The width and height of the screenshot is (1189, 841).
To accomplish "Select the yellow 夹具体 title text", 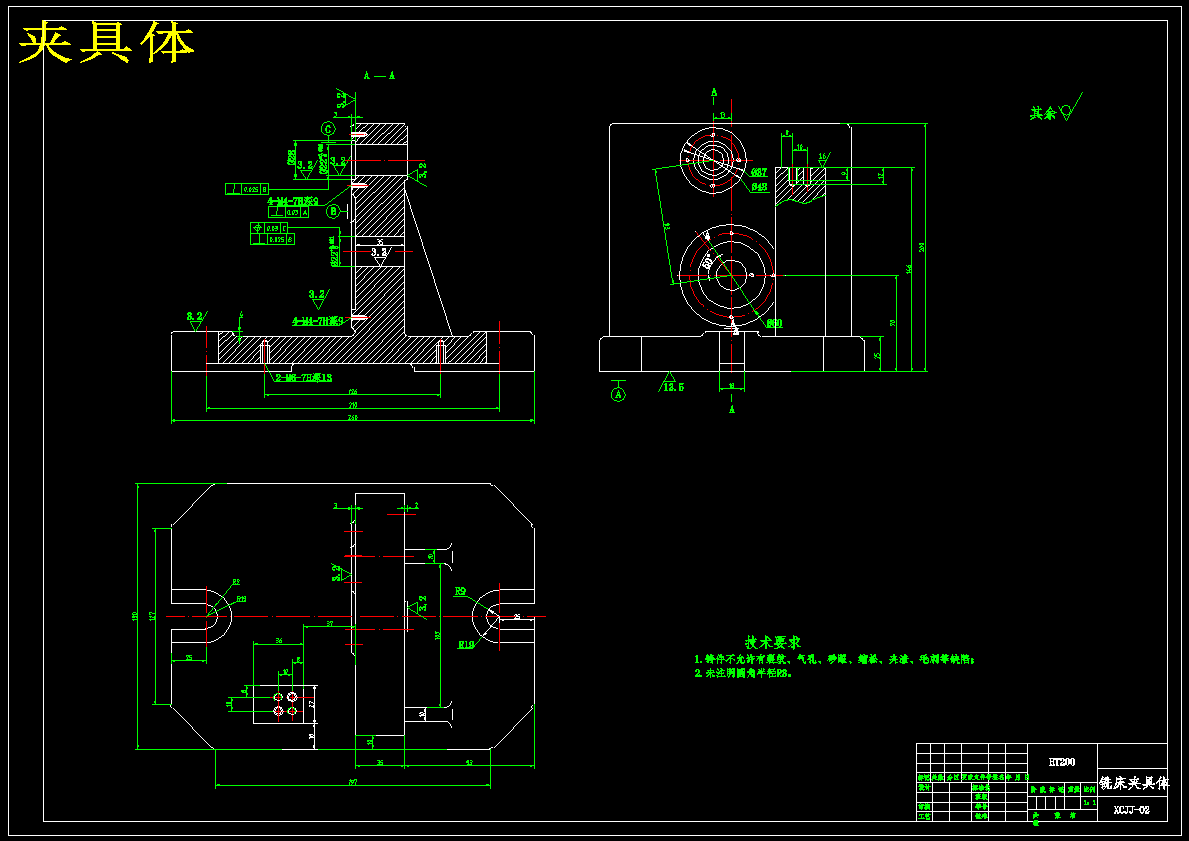I will [106, 43].
